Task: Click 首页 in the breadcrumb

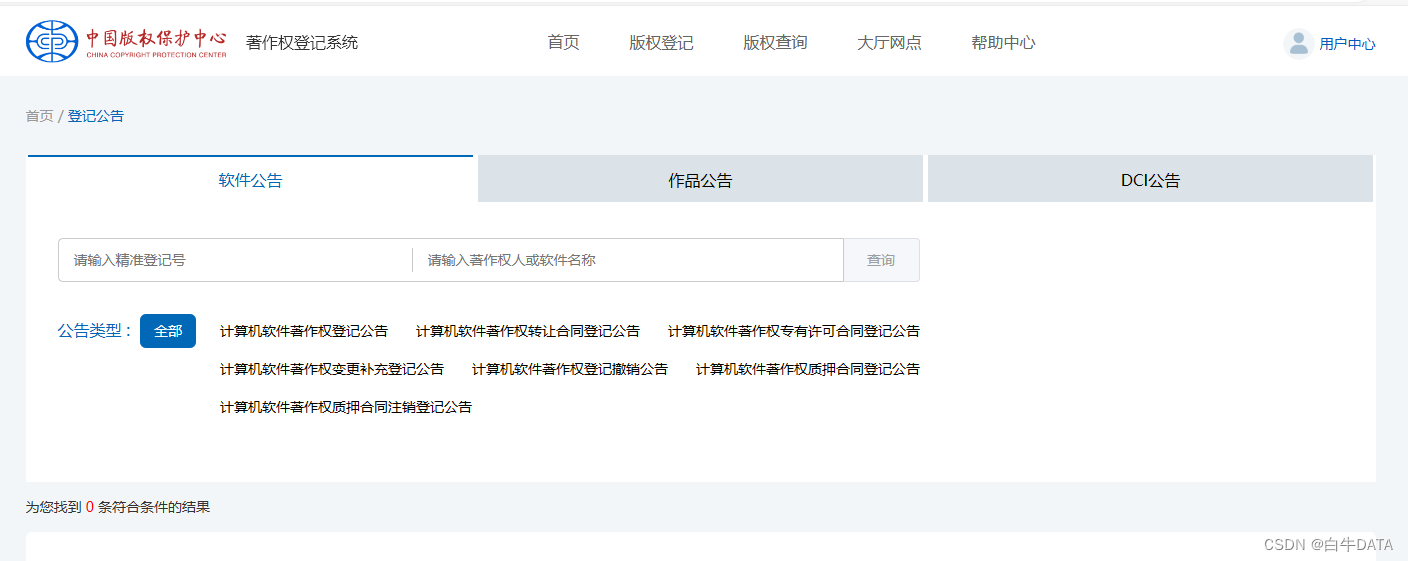Action: click(x=39, y=116)
